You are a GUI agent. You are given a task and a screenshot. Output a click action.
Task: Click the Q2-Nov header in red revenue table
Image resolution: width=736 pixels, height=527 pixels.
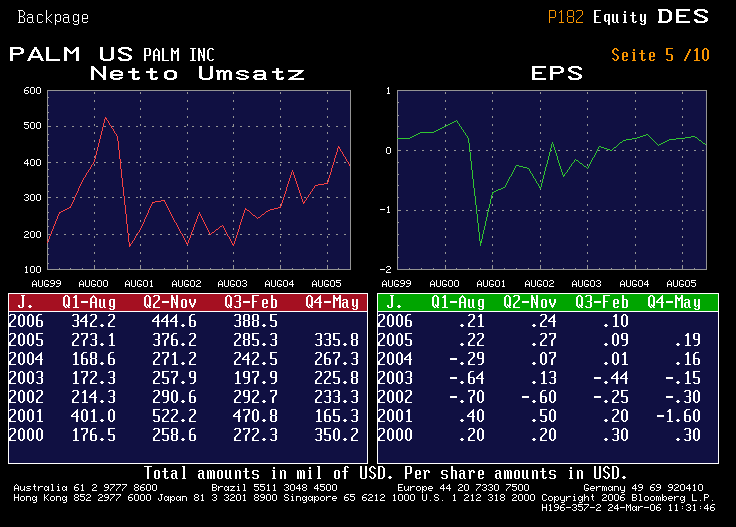(170, 303)
